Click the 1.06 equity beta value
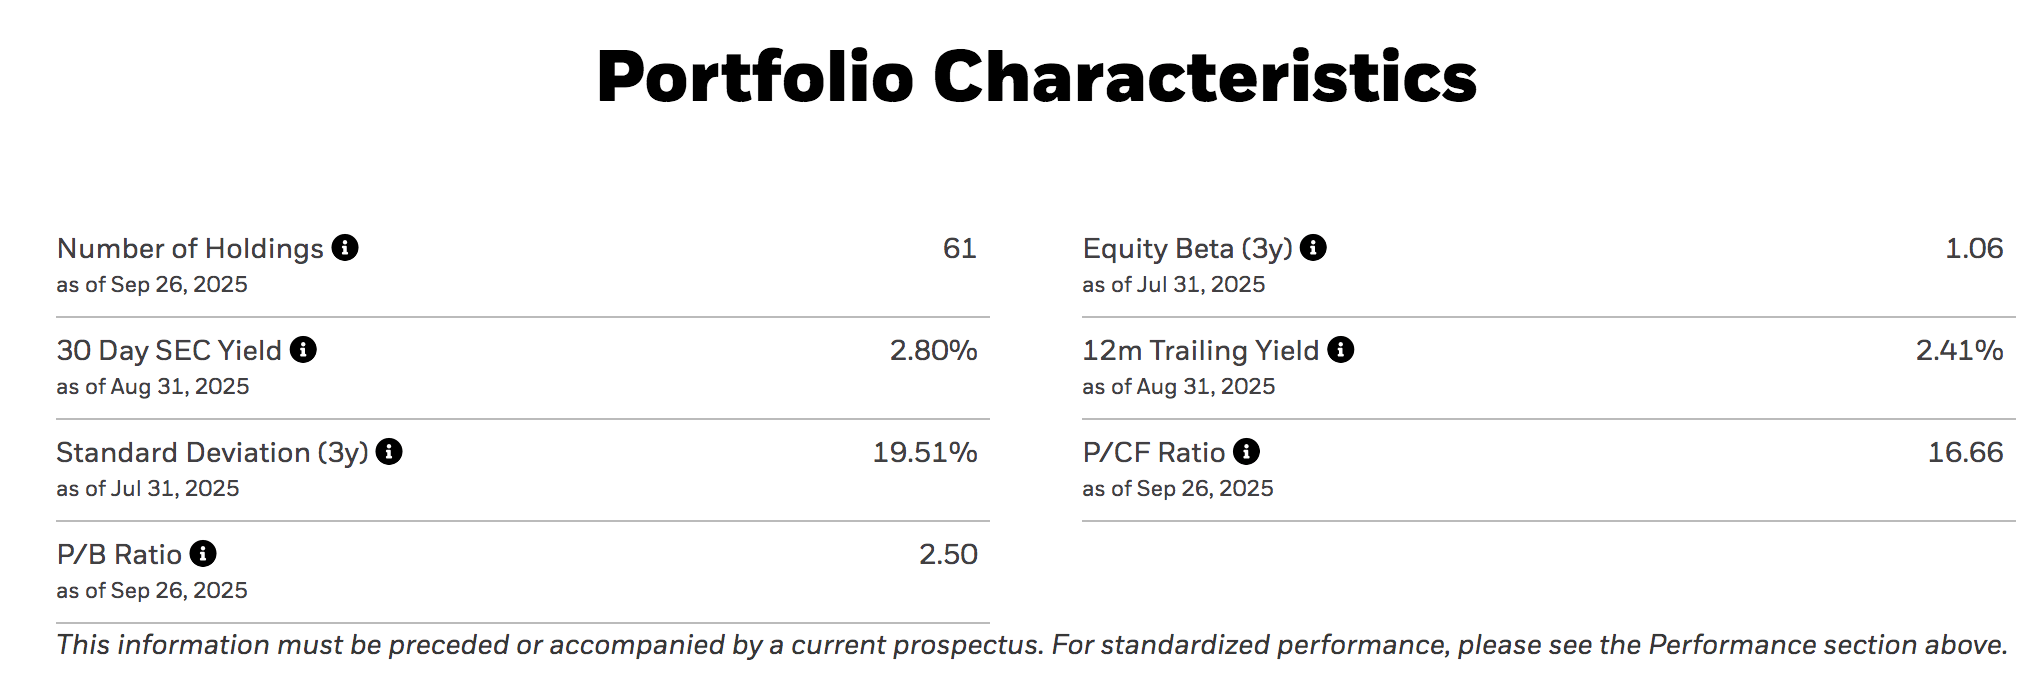The width and height of the screenshot is (2038, 680). tap(1973, 248)
